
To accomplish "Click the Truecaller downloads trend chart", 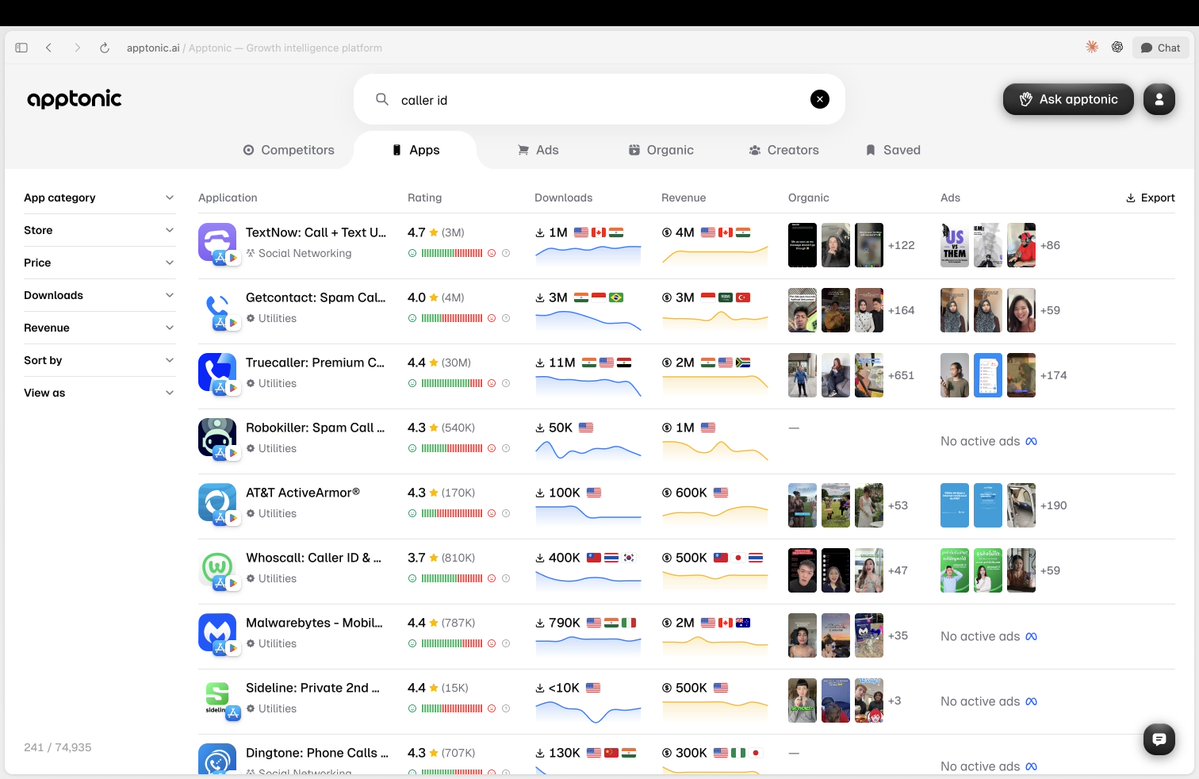I will coord(588,385).
